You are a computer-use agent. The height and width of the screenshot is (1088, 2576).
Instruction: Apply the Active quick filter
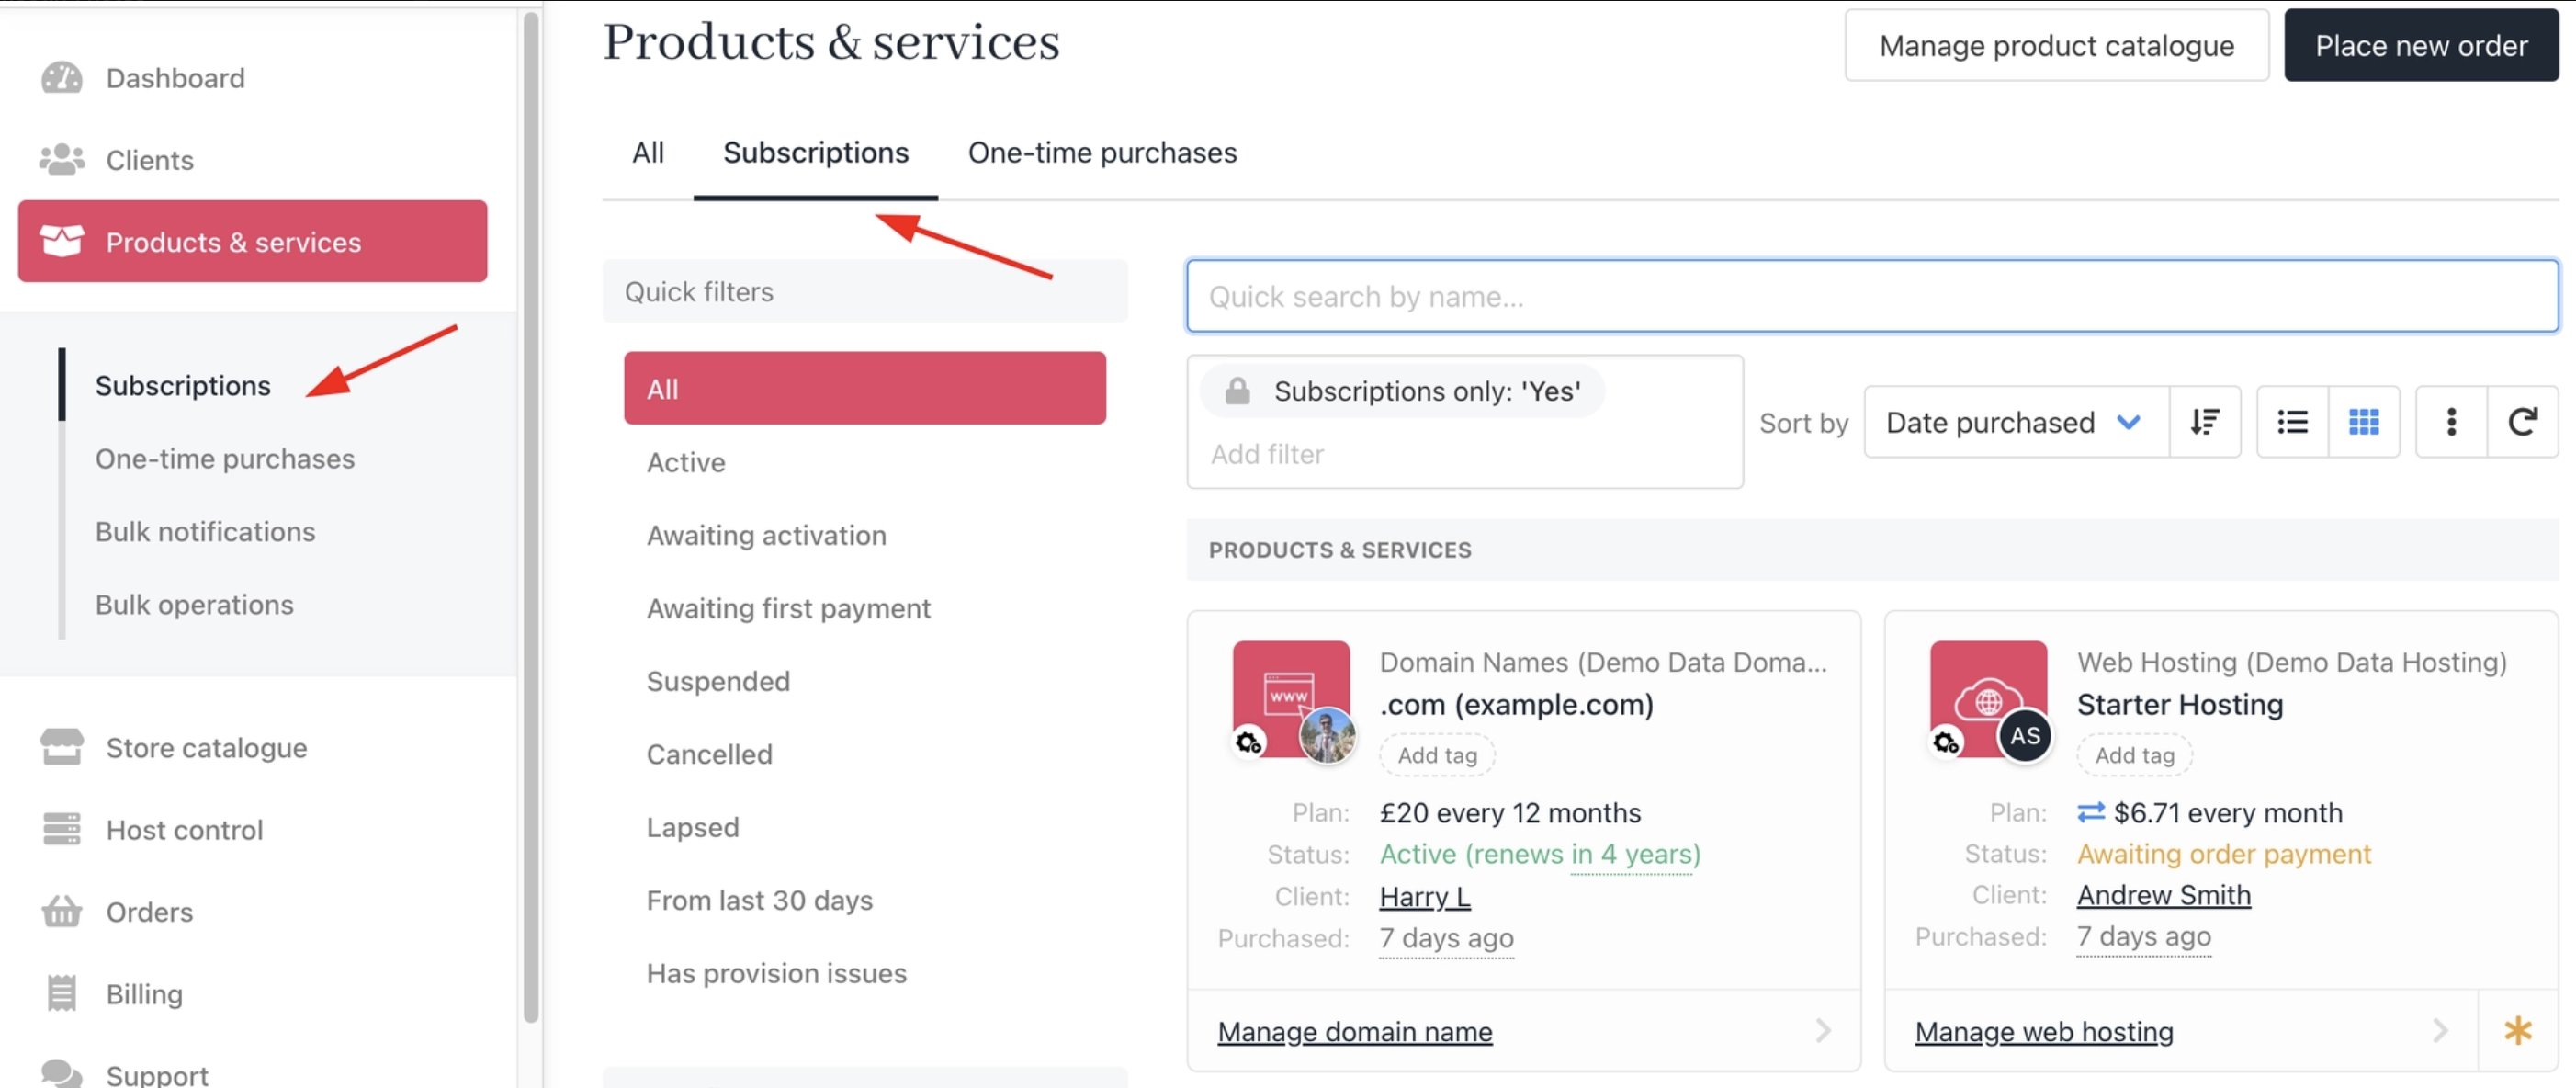686,462
